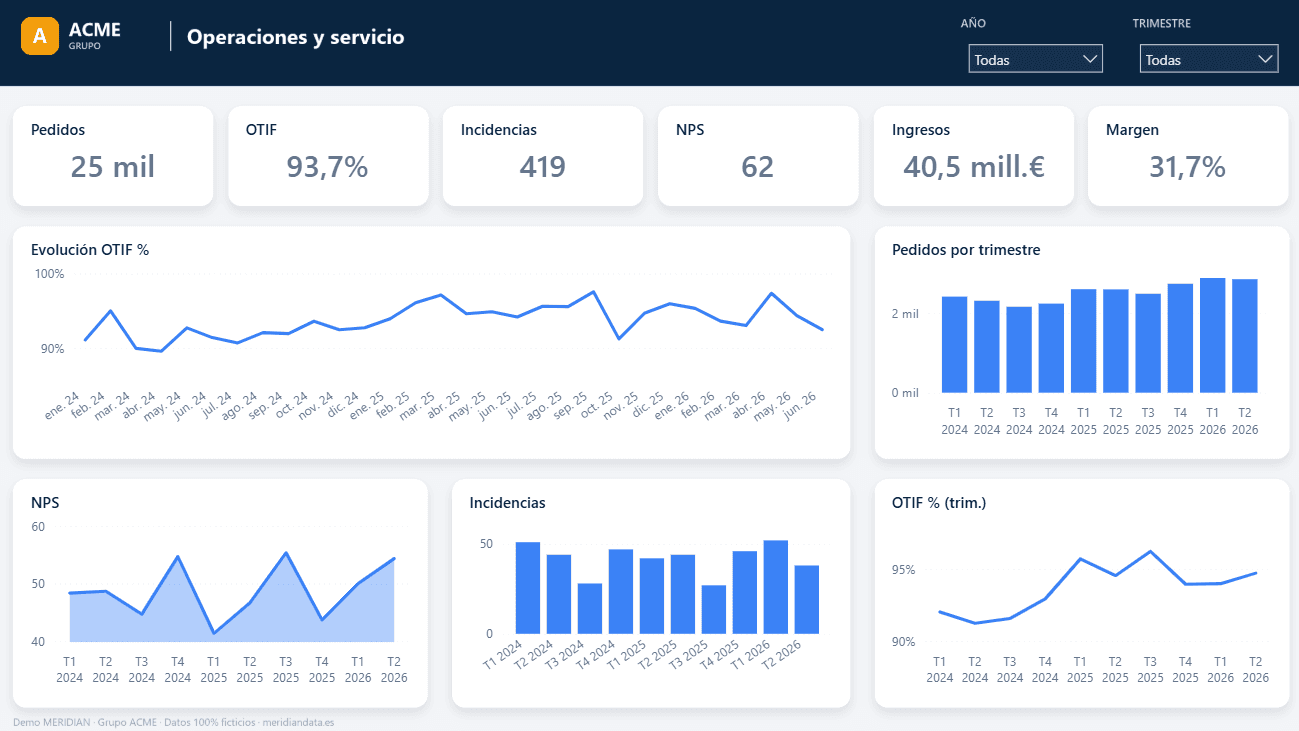Image resolution: width=1299 pixels, height=731 pixels.
Task: Click the T4 2025 bar in Pedidos por trimestre
Action: pos(1180,338)
